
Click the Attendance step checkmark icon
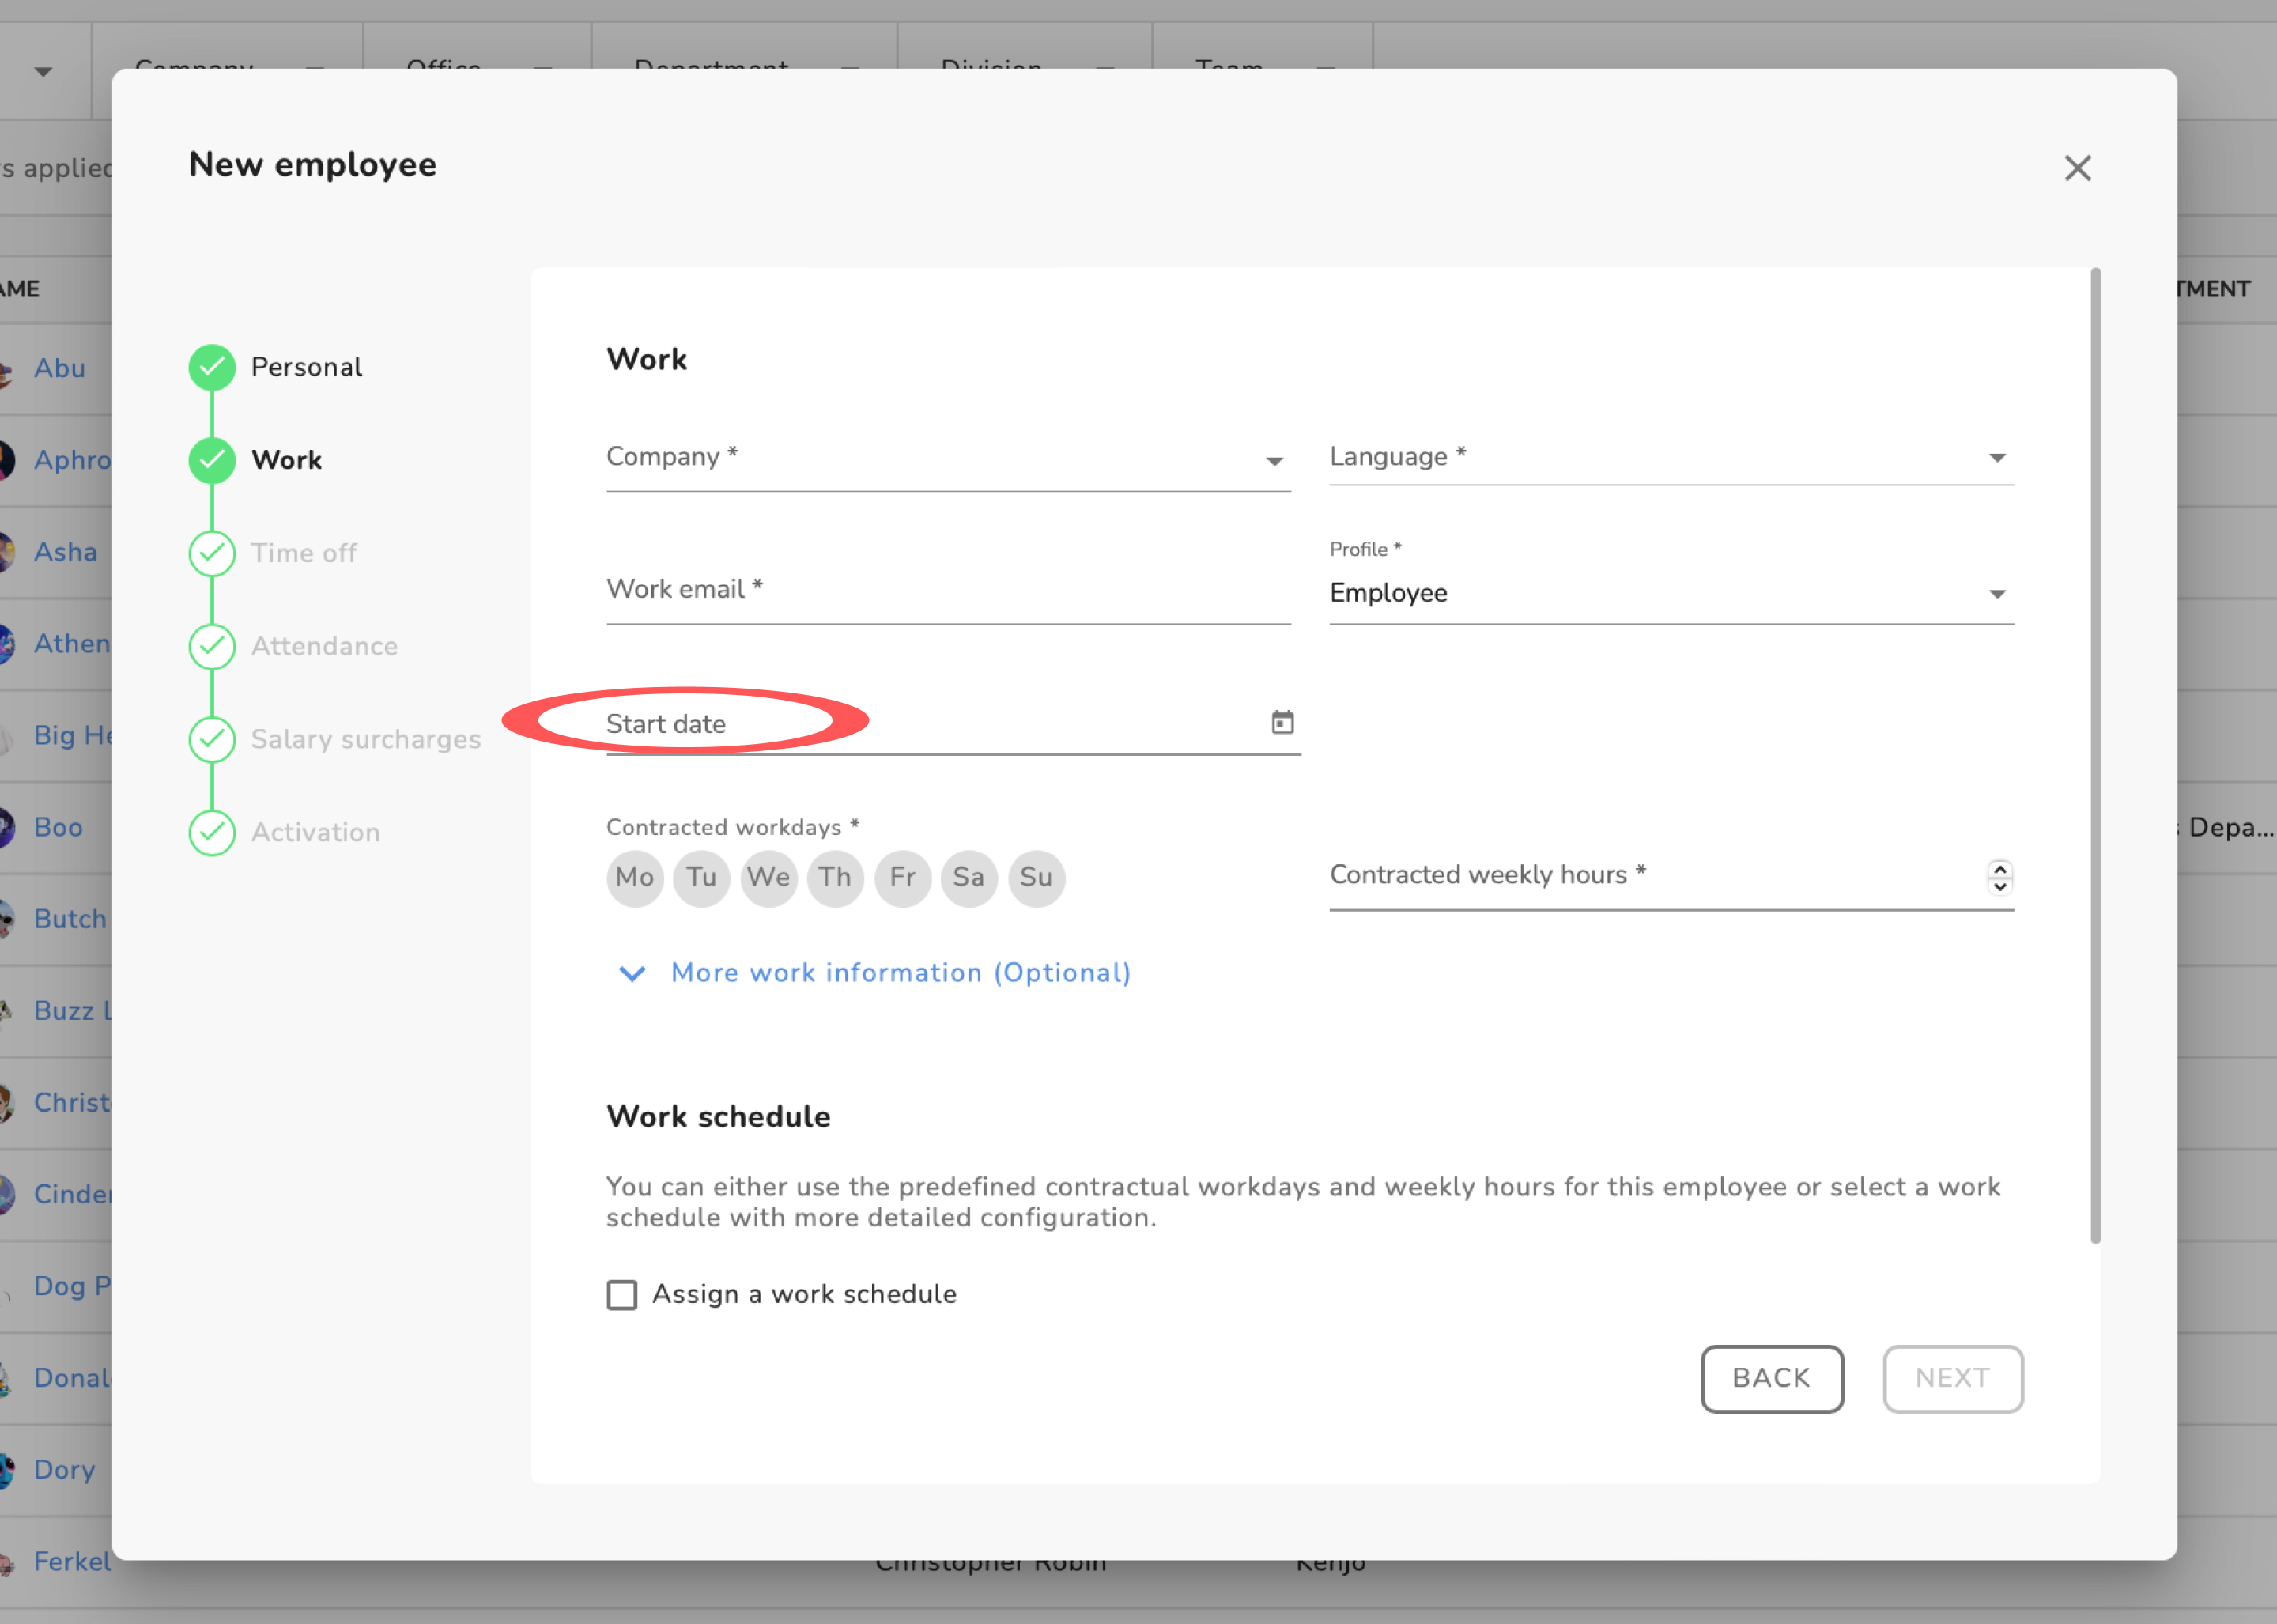[x=212, y=646]
